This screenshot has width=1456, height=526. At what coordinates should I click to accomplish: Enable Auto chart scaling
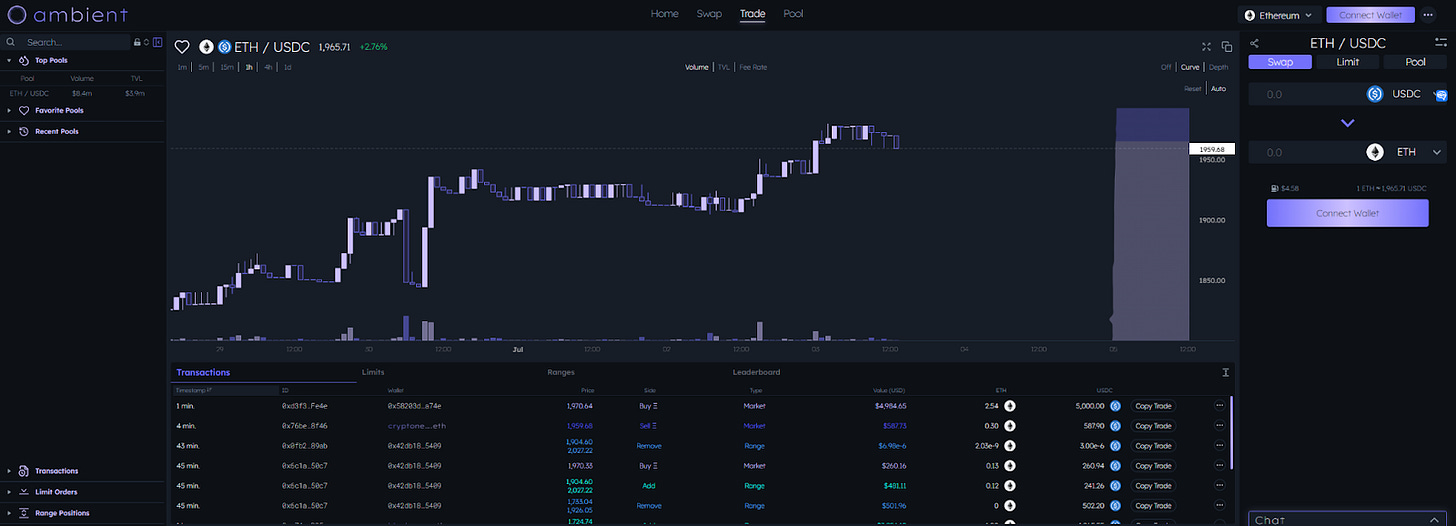tap(1218, 88)
